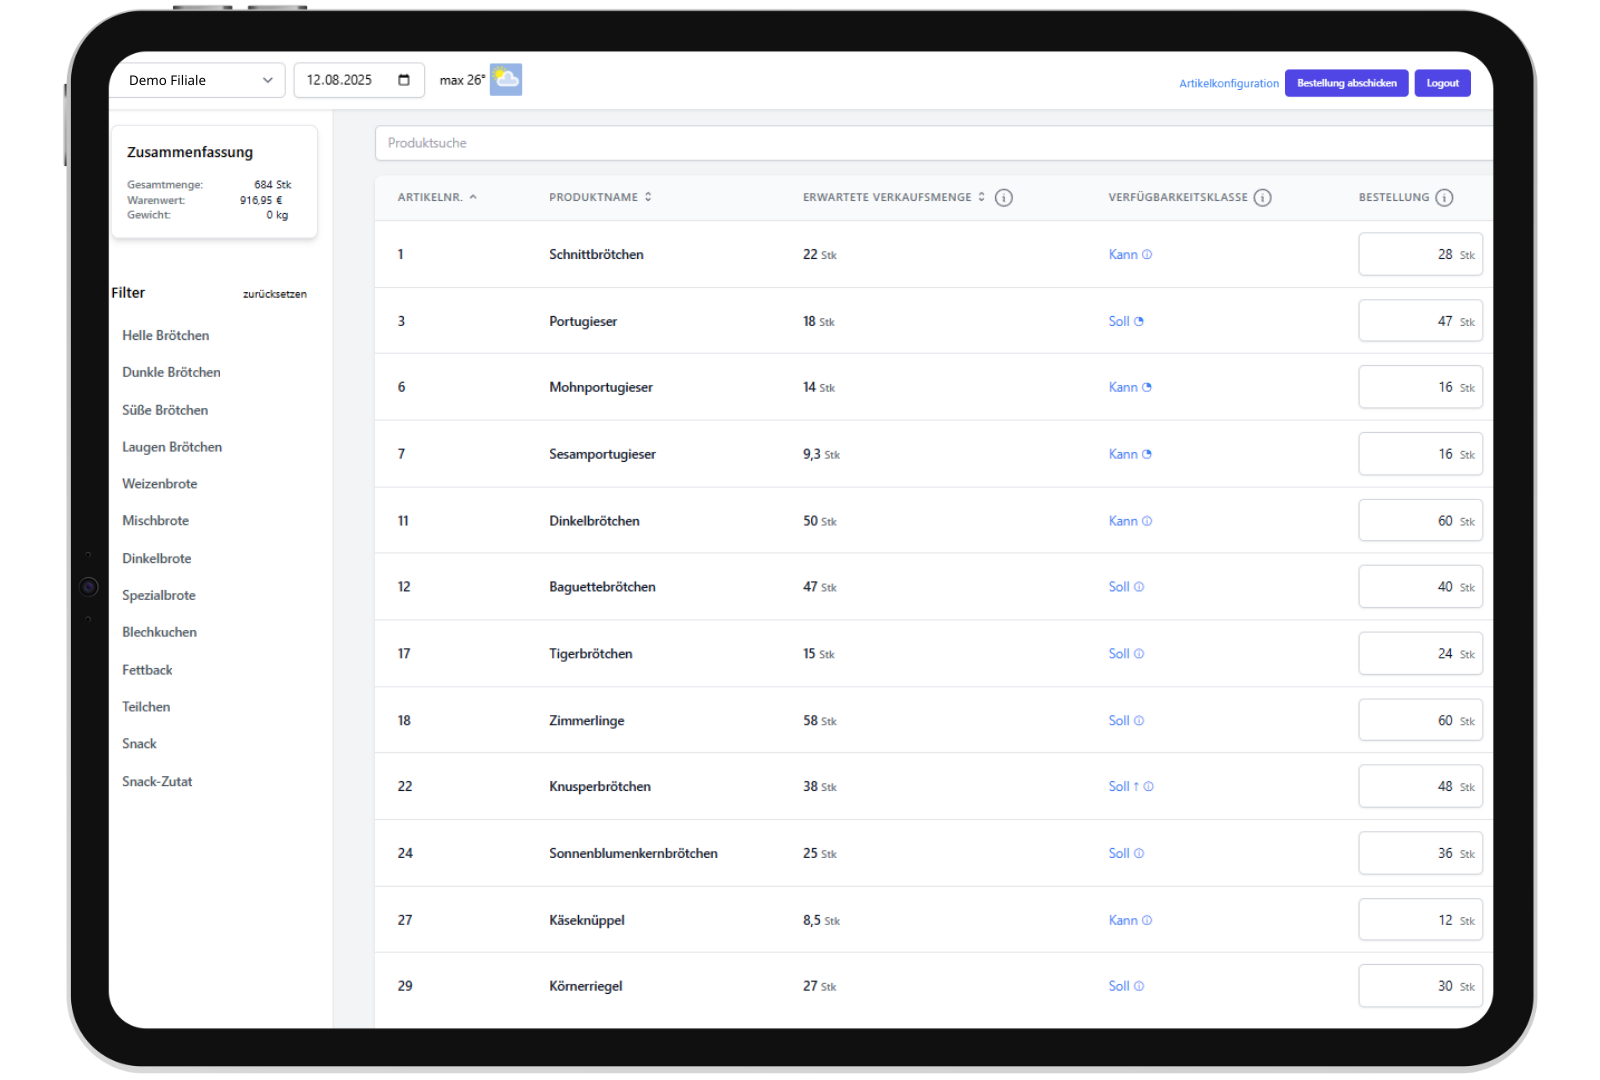Reset filters with zurücksetzen
Image resolution: width=1600 pixels, height=1080 pixels.
tap(275, 295)
